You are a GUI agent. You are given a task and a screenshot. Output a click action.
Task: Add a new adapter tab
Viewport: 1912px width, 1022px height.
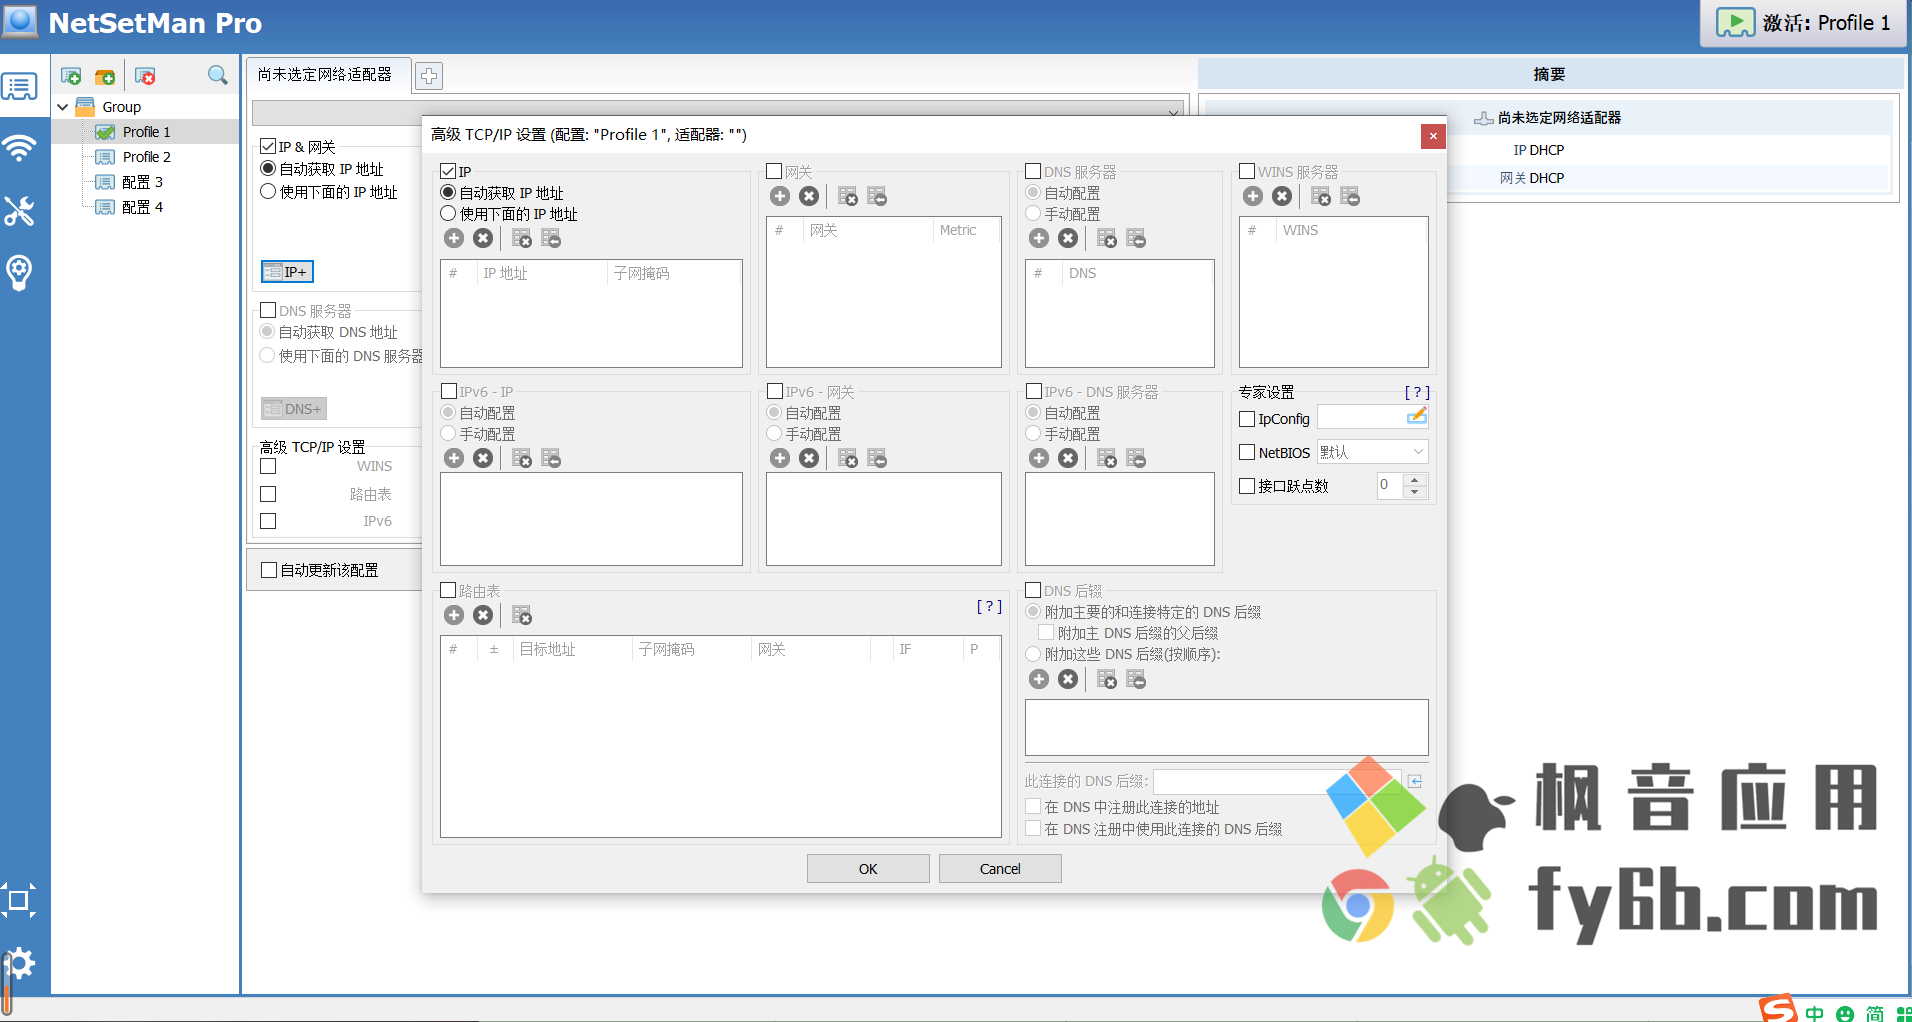point(429,75)
